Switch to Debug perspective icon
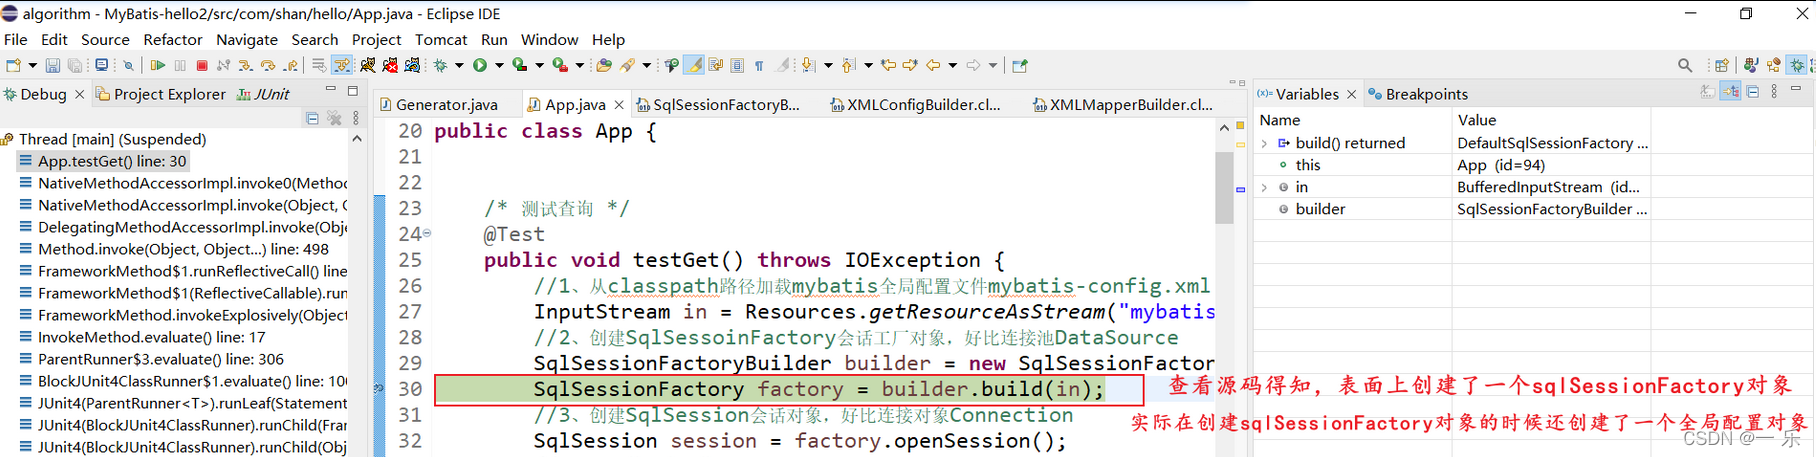 click(x=1796, y=65)
